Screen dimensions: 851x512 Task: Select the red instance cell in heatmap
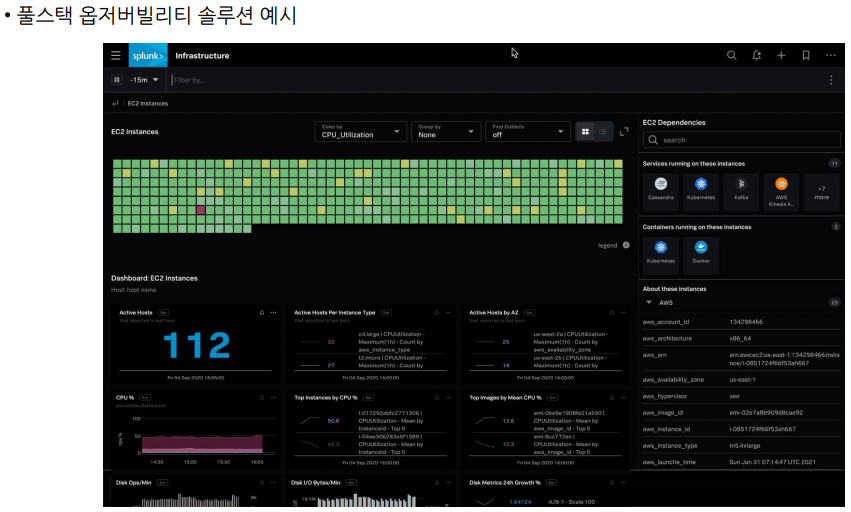pyautogui.click(x=201, y=210)
